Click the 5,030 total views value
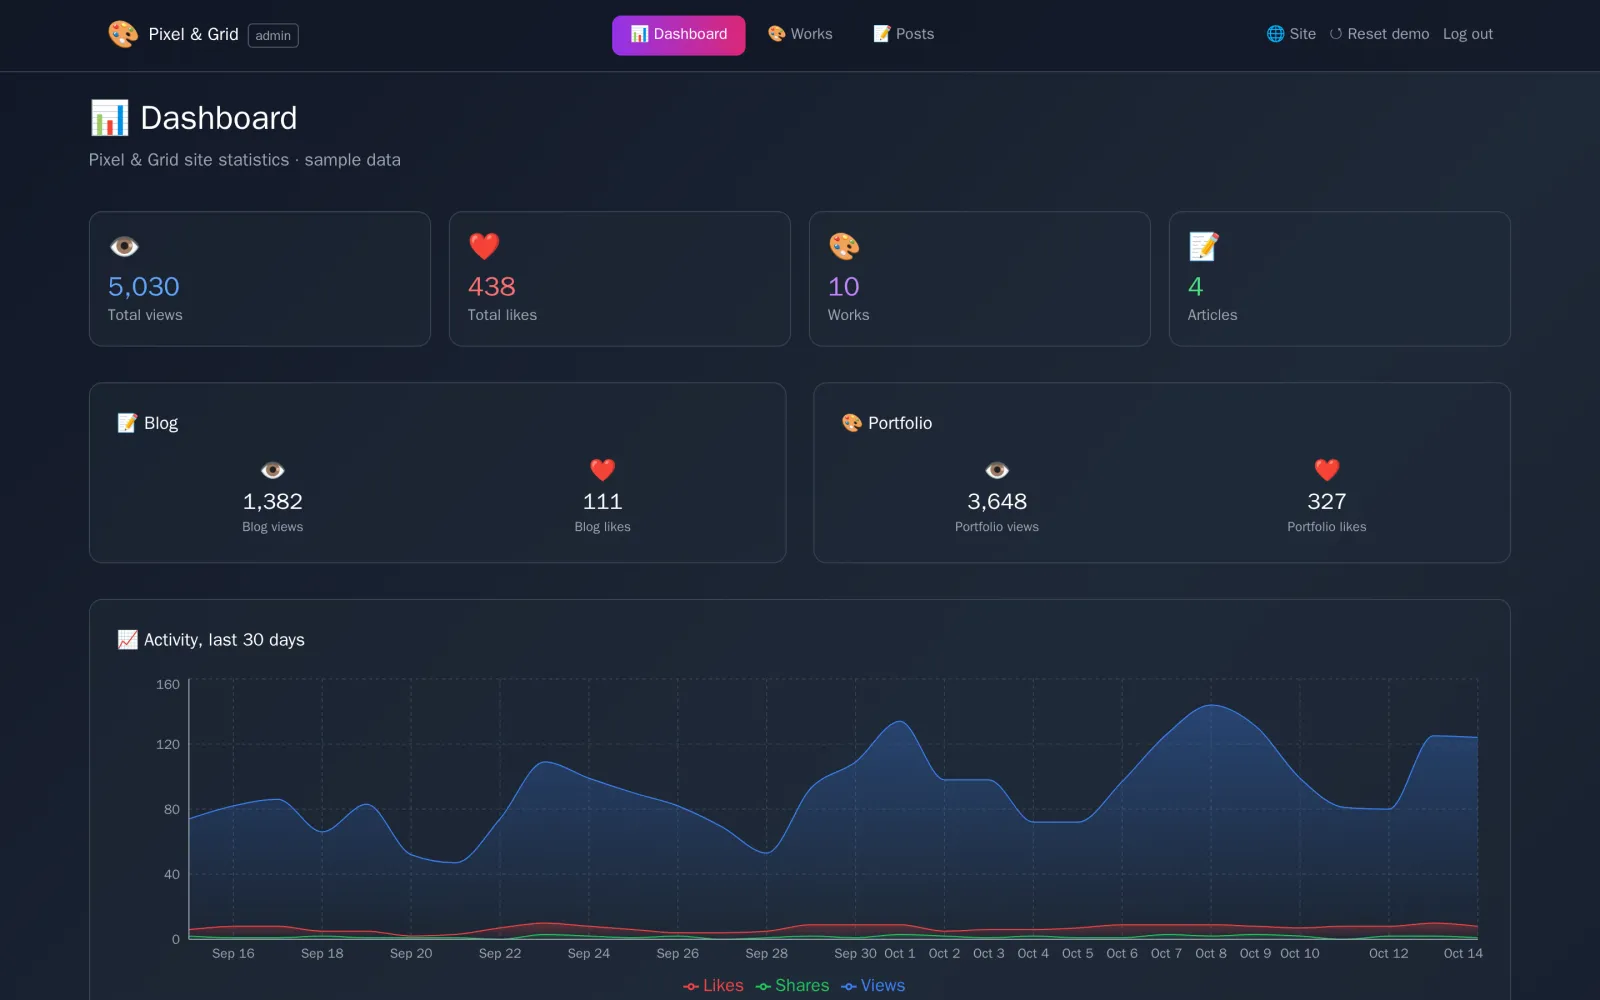This screenshot has width=1600, height=1000. coord(144,287)
